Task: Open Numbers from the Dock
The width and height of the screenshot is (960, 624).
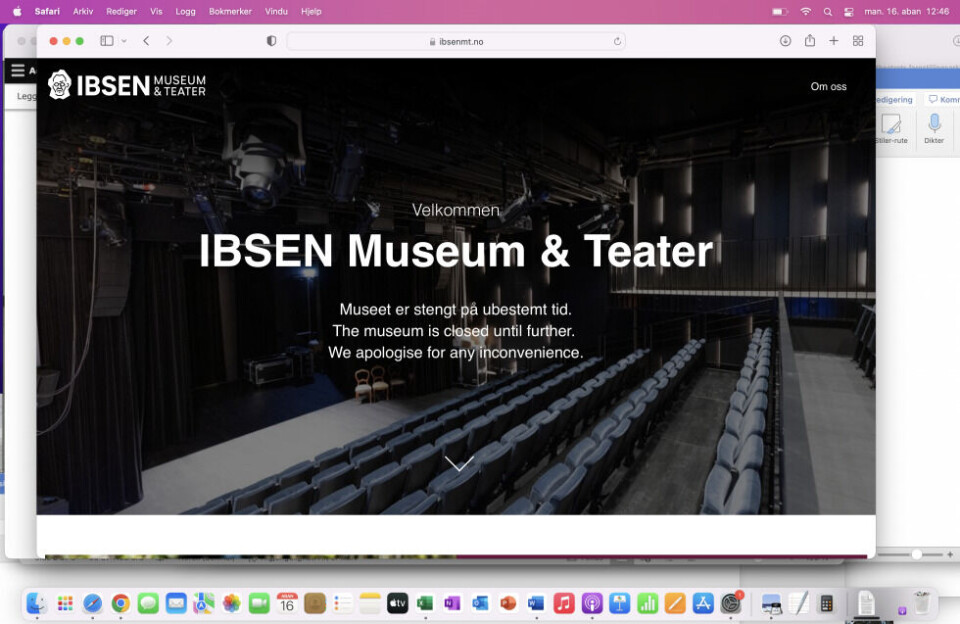Action: pyautogui.click(x=647, y=603)
